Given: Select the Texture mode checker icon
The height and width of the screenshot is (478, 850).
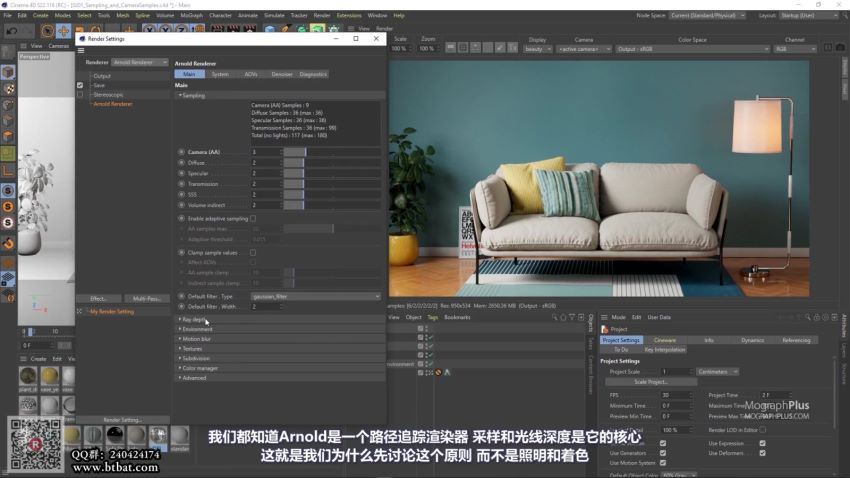Looking at the screenshot, I should [x=8, y=88].
